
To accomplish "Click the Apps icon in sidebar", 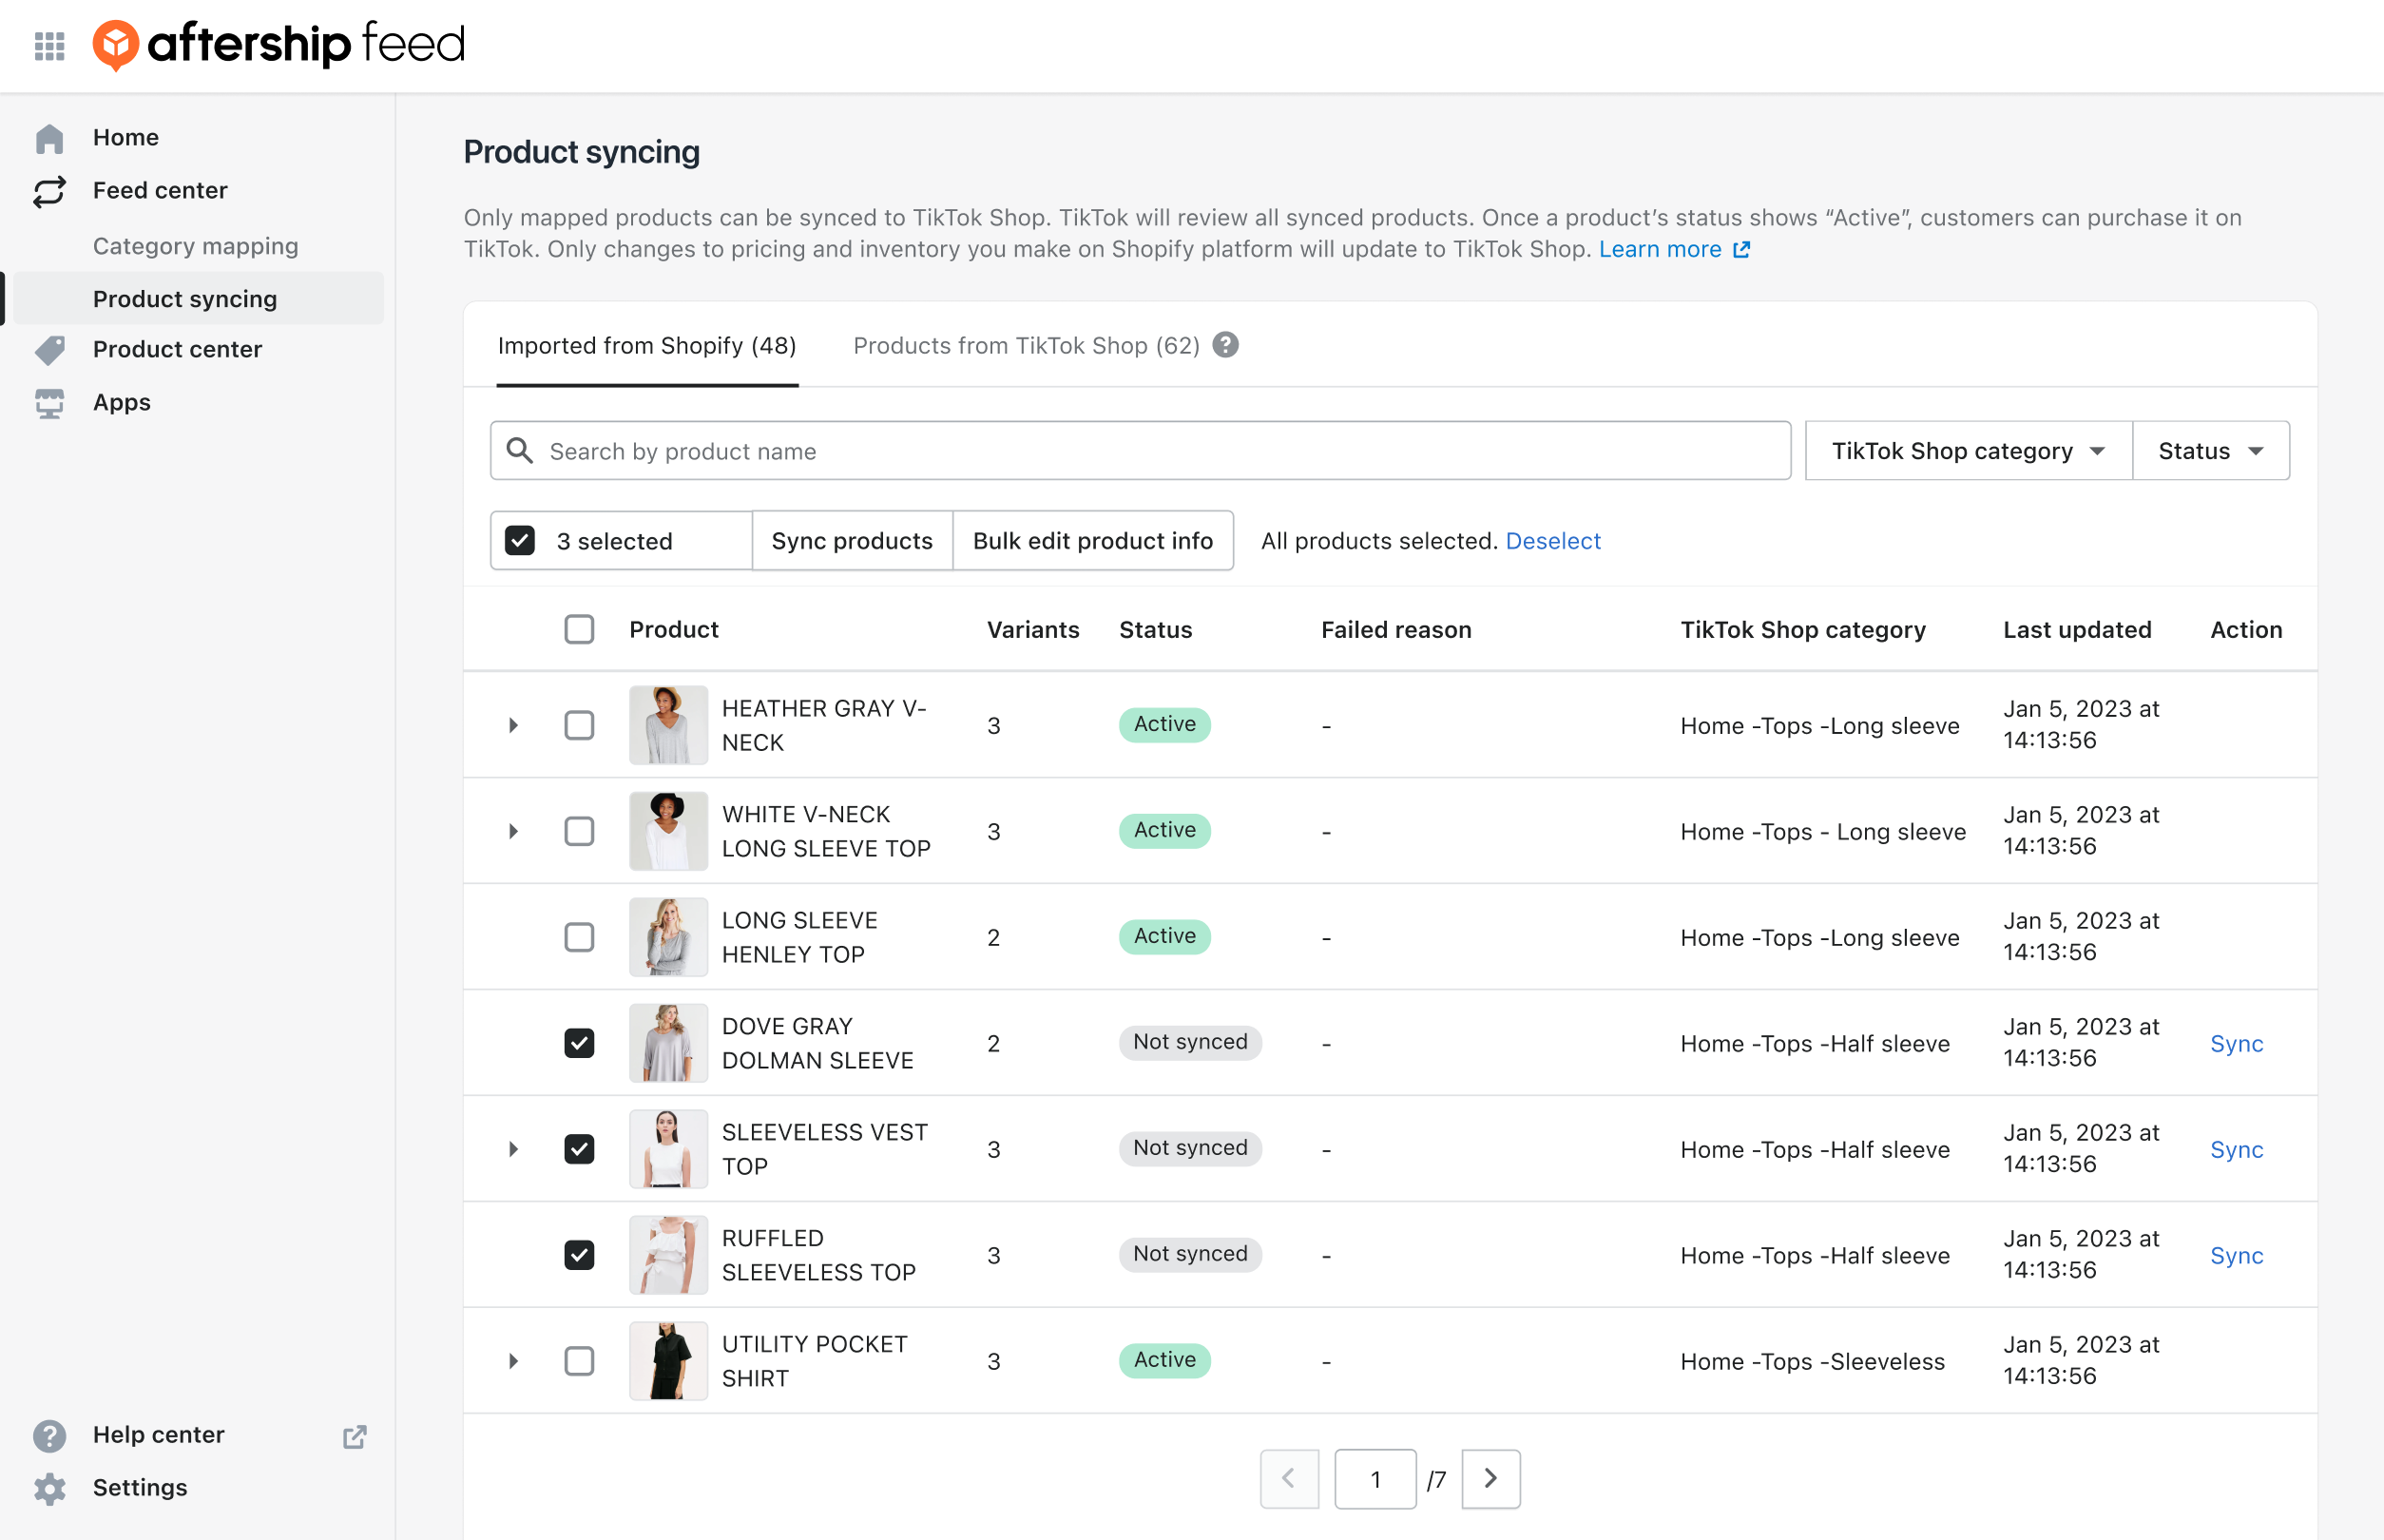I will (x=47, y=401).
